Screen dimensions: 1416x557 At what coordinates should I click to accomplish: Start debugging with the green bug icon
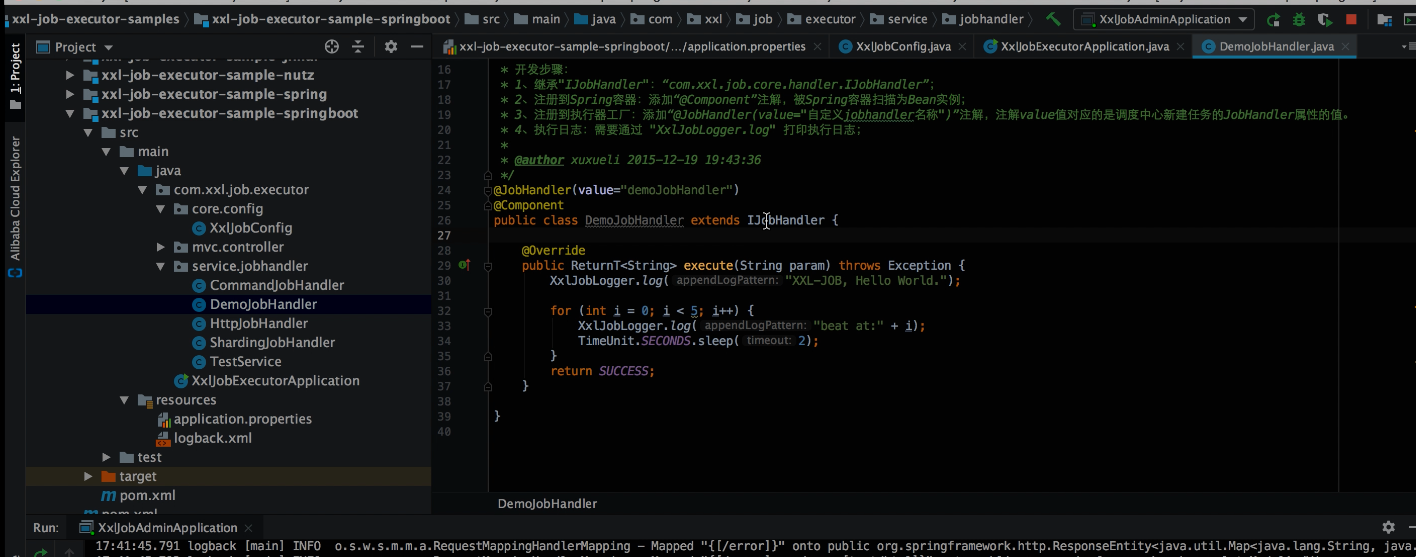pyautogui.click(x=1299, y=20)
